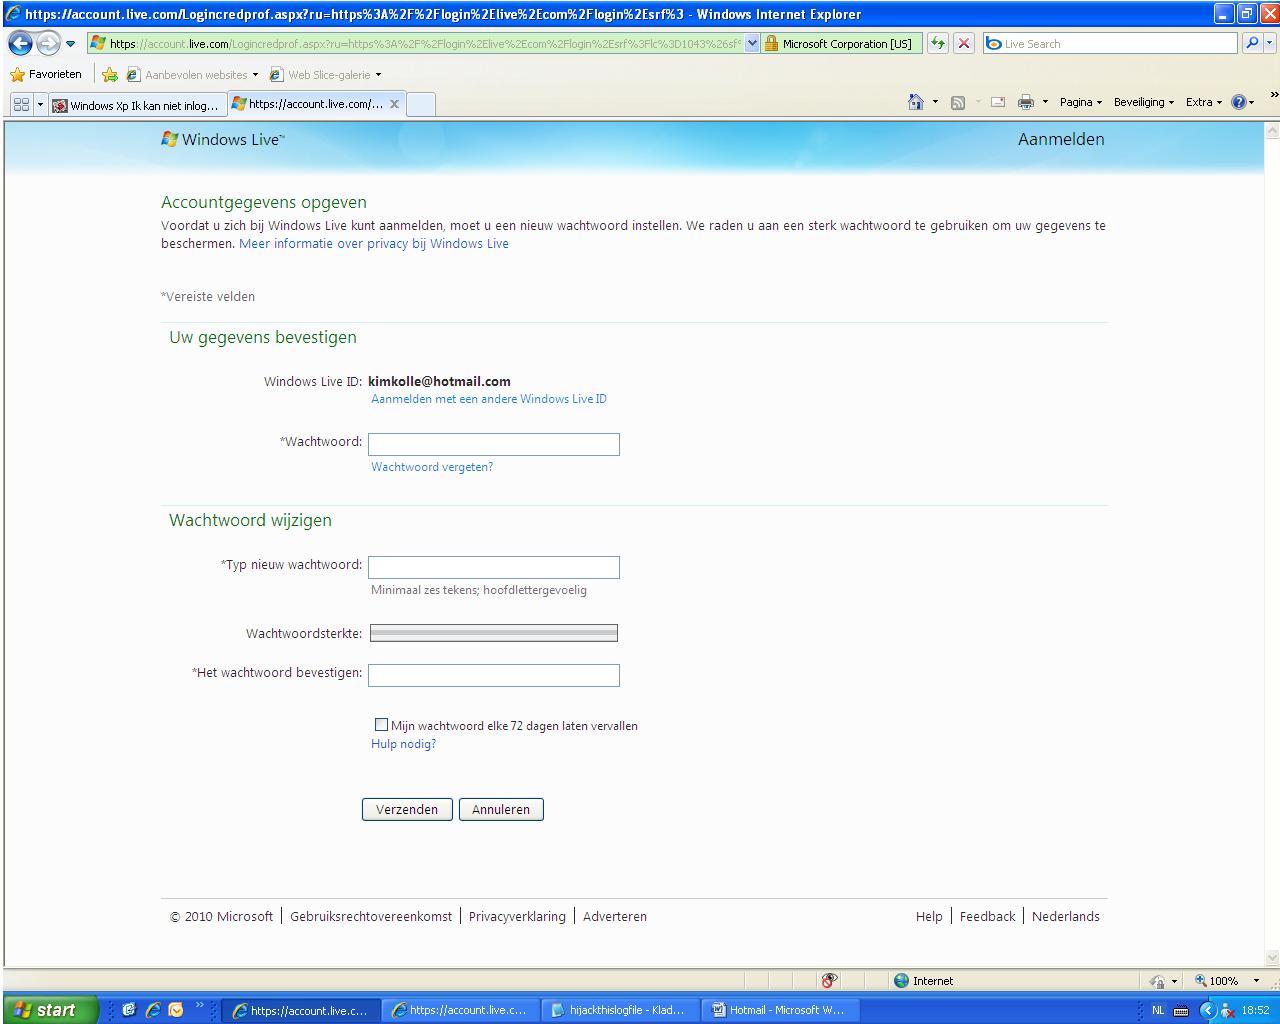This screenshot has width=1280, height=1024.
Task: Click the Feedback footer link
Action: (x=987, y=916)
